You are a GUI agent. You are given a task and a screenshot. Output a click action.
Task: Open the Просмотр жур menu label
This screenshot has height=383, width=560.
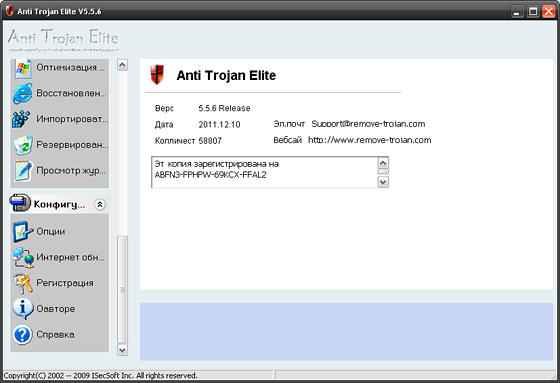coord(71,171)
